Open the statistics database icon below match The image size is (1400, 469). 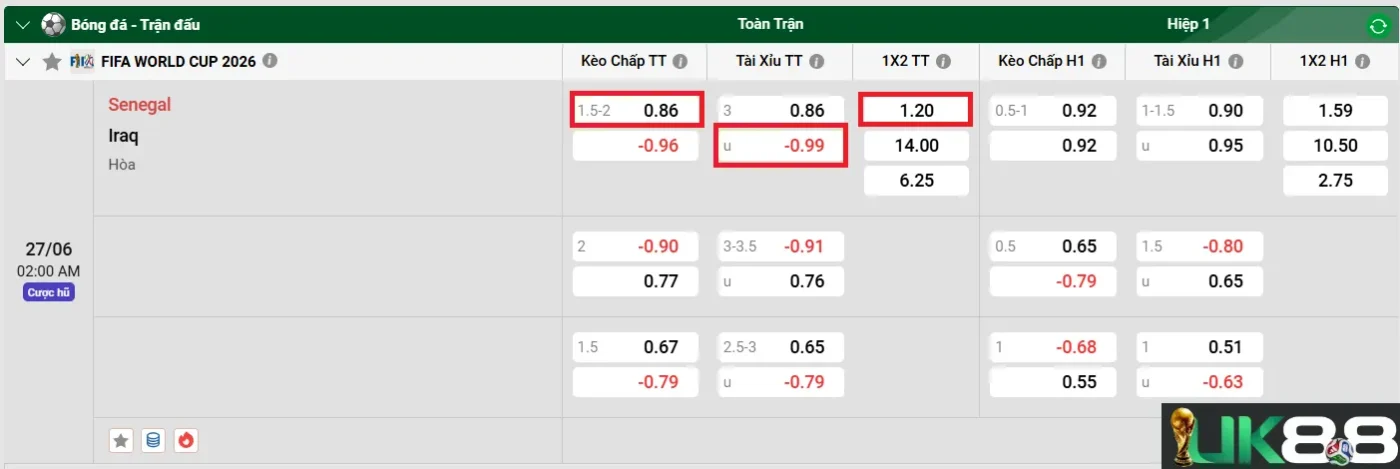[153, 440]
